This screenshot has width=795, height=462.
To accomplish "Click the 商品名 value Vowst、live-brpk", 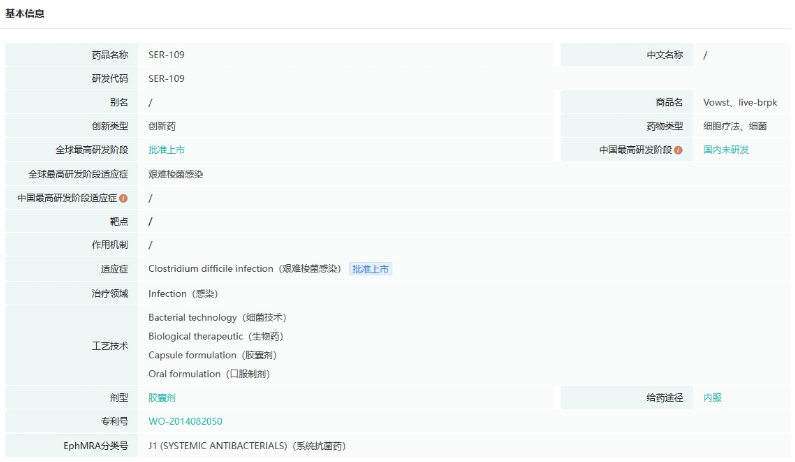I will pos(740,102).
